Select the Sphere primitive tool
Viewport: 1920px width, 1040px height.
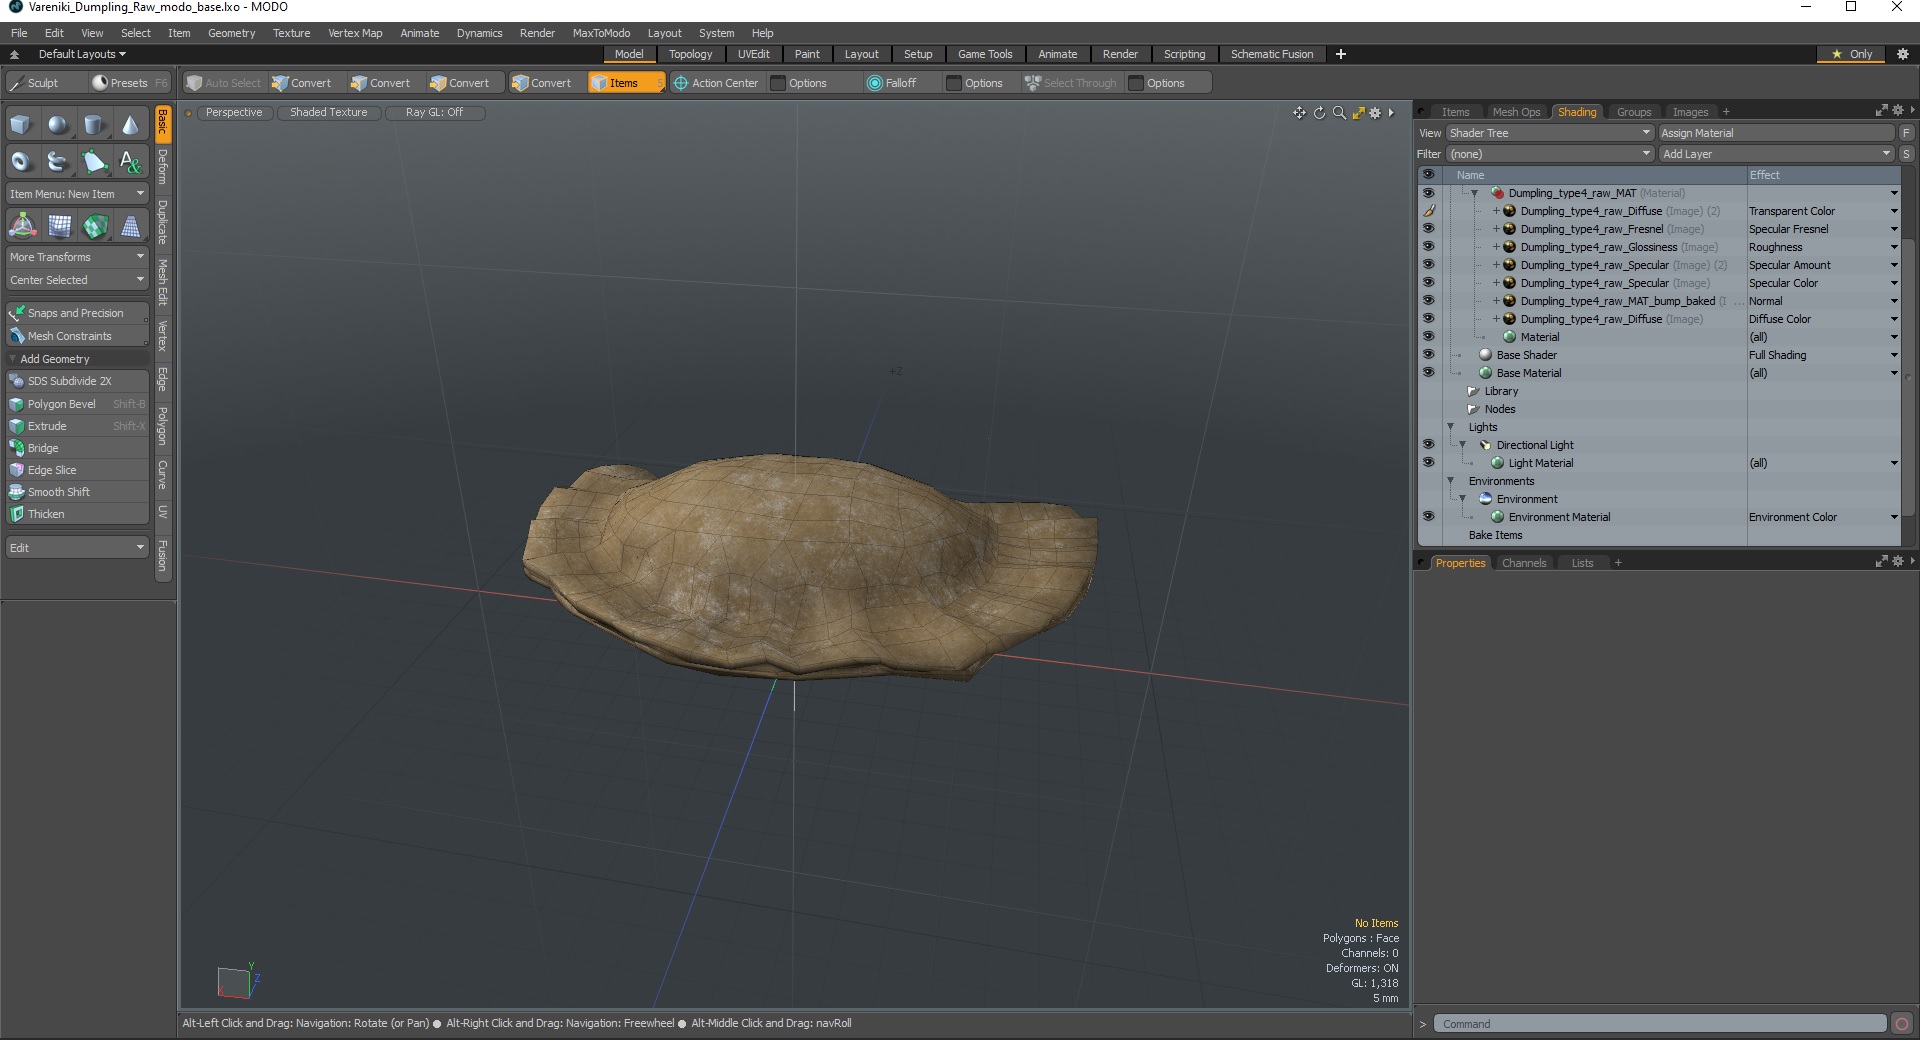(x=58, y=125)
